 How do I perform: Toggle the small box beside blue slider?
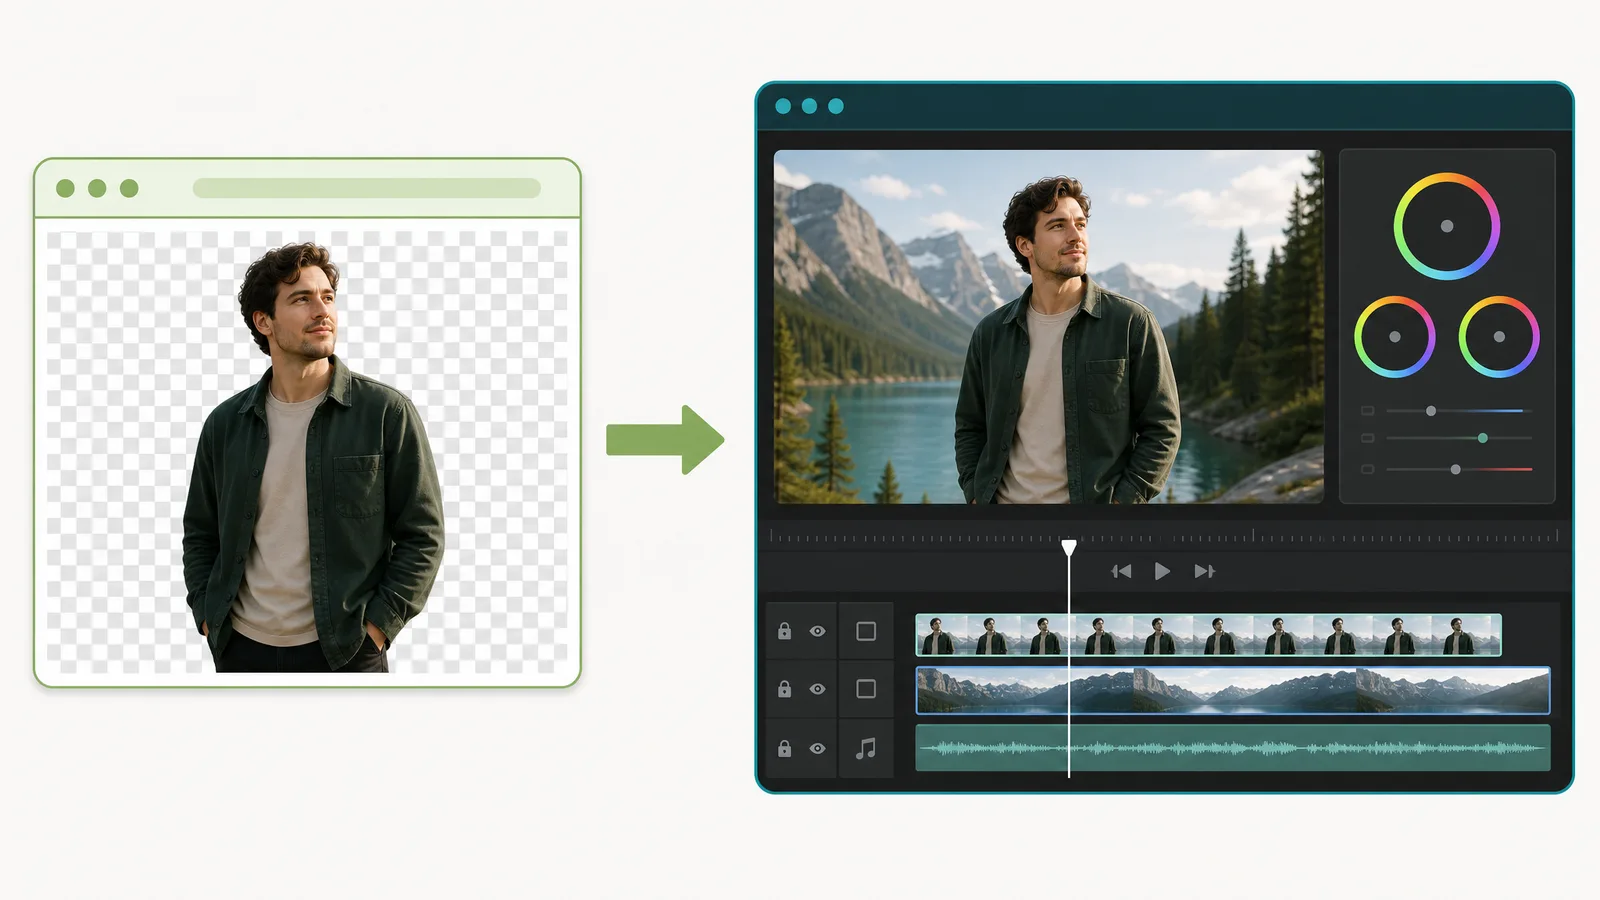(1368, 411)
